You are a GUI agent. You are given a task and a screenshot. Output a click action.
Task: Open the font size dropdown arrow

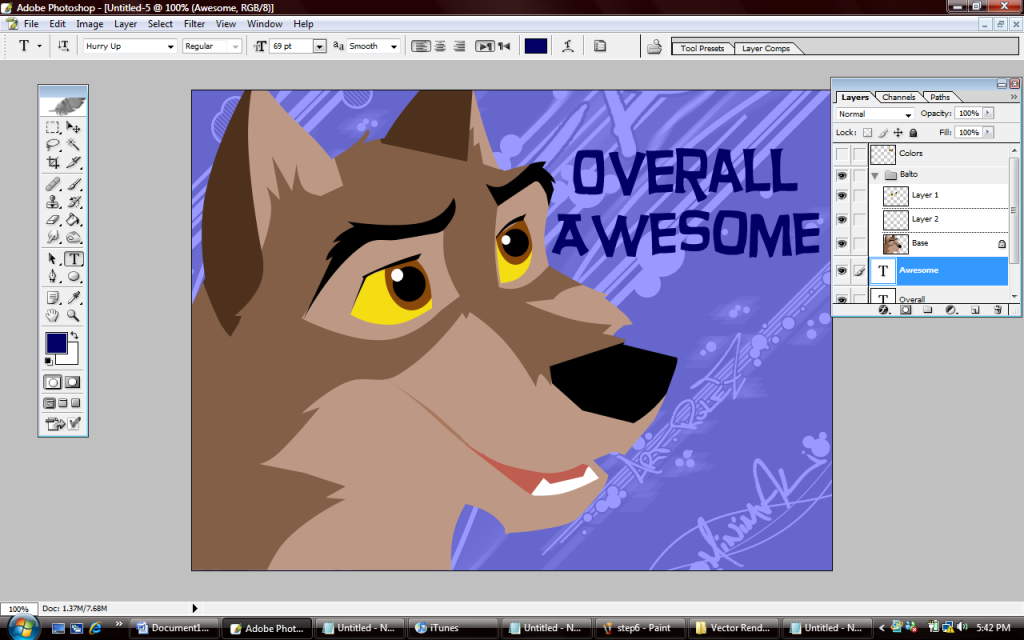tap(319, 46)
